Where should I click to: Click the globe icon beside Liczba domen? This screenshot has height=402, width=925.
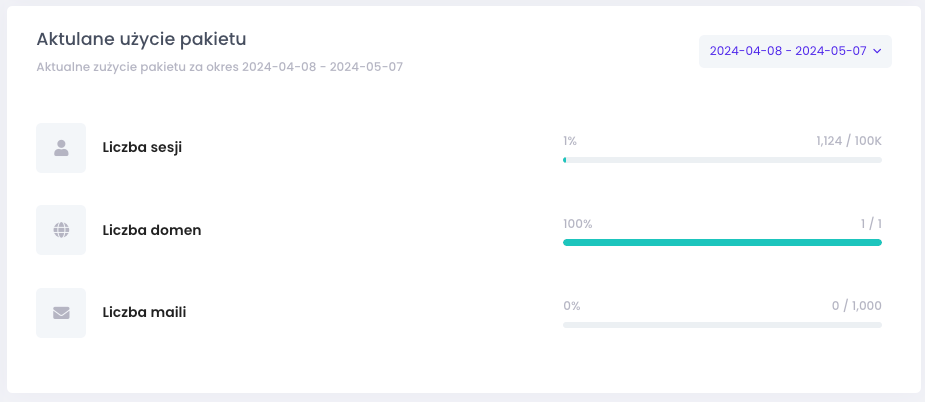[x=61, y=230]
